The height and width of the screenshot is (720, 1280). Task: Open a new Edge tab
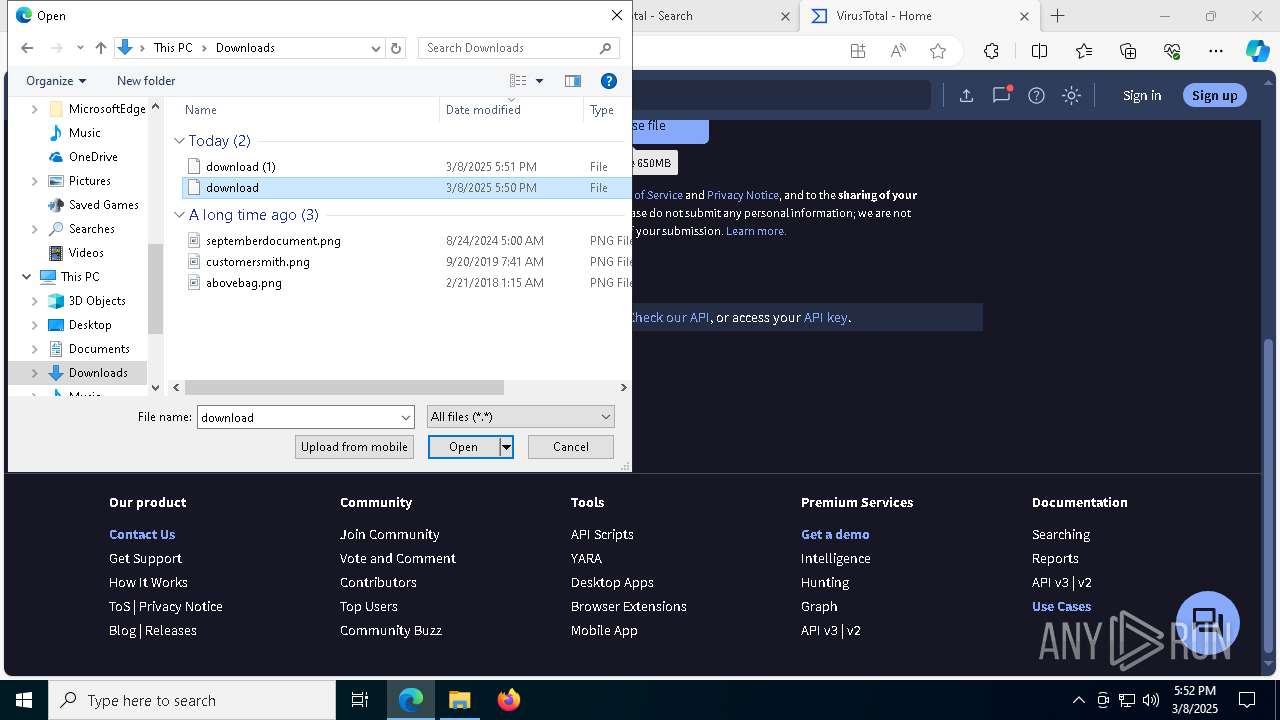point(1057,16)
